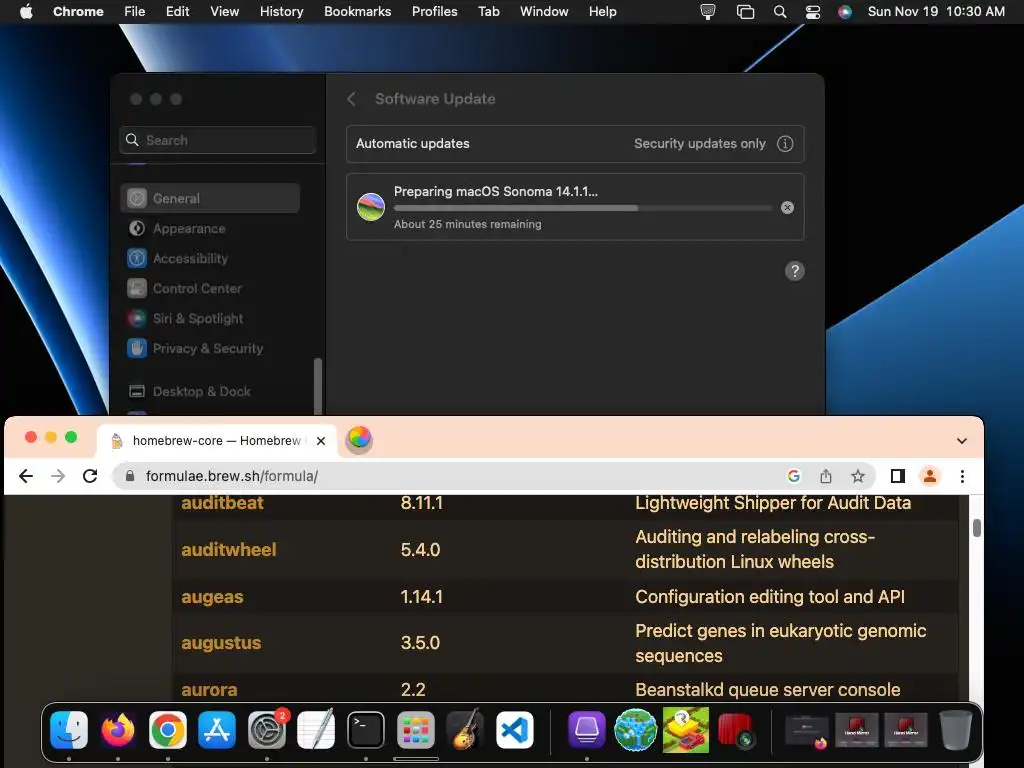This screenshot has height=768, width=1024.
Task: Launch Terminal from the Dock
Action: (366, 730)
